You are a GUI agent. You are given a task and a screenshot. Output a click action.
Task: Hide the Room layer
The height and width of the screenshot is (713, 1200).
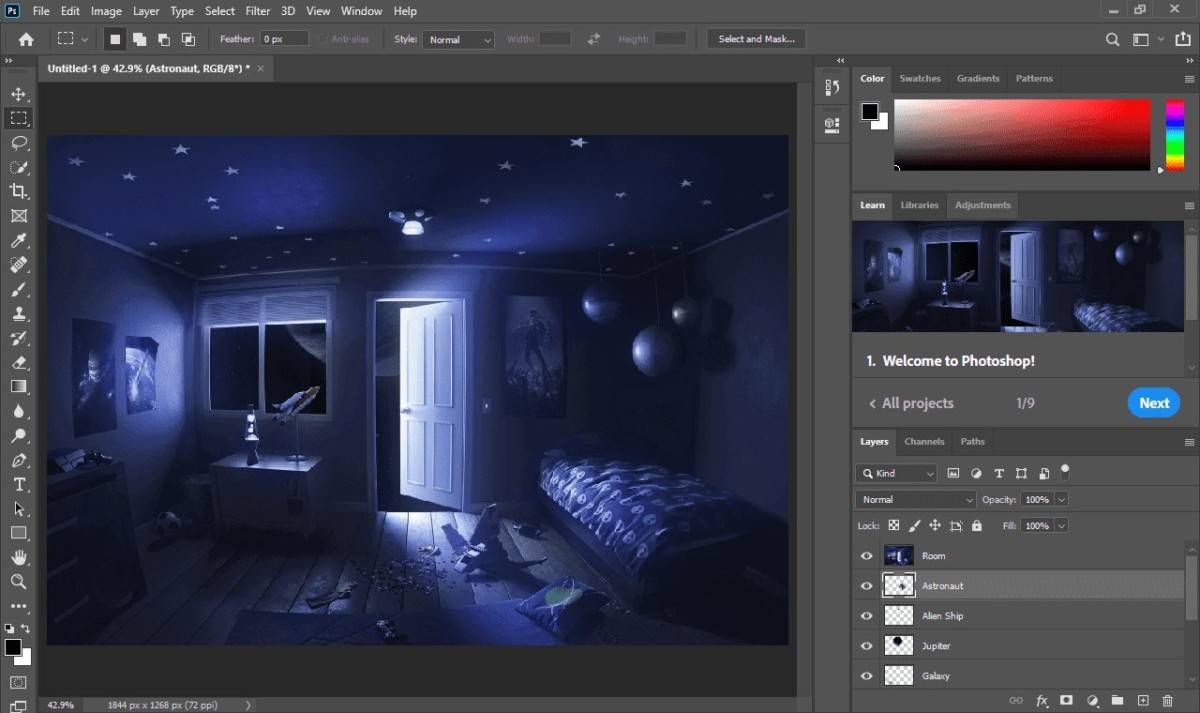(866, 556)
